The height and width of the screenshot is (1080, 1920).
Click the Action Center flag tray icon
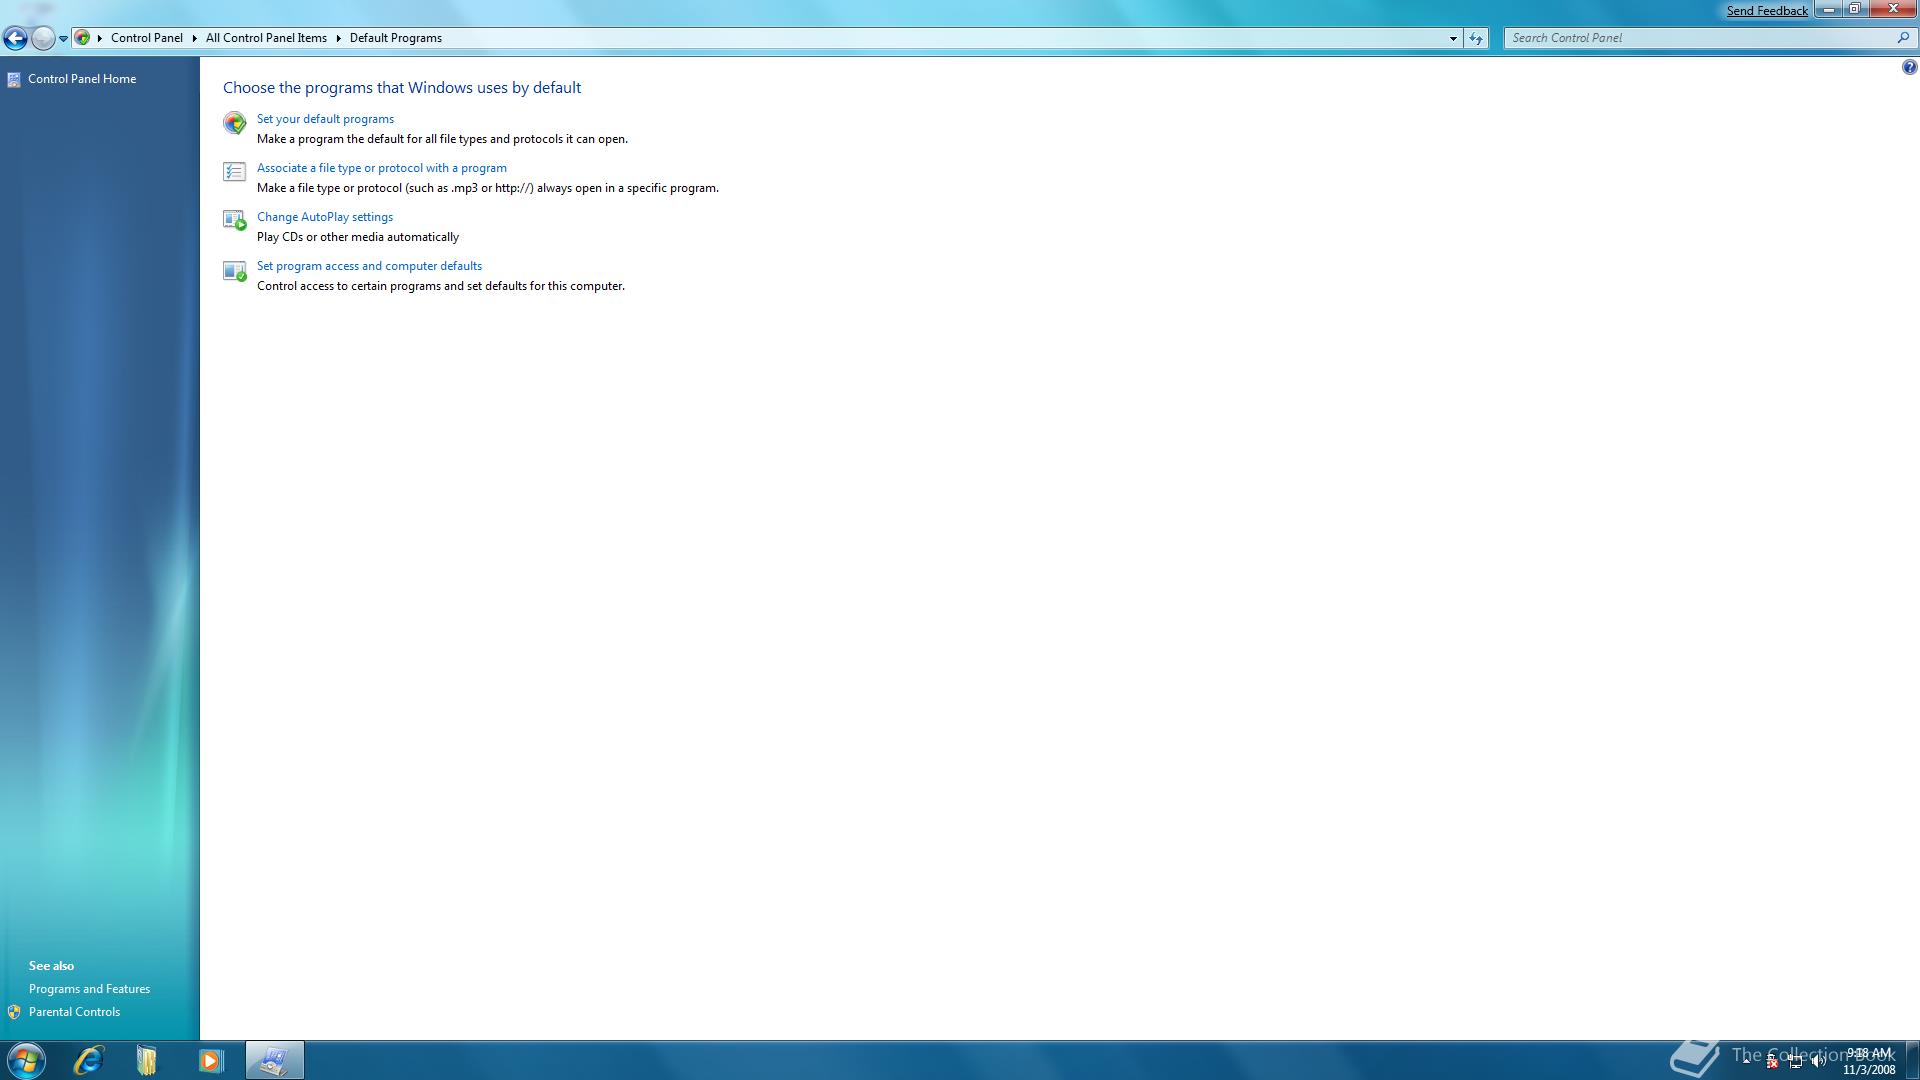pyautogui.click(x=1772, y=1062)
